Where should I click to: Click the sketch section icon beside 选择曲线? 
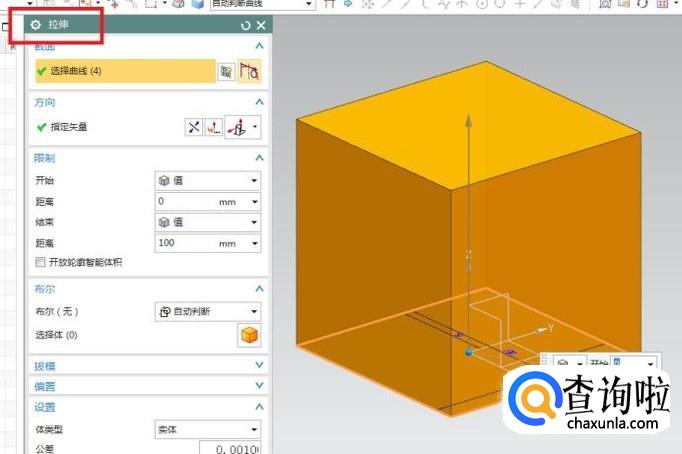click(x=227, y=71)
